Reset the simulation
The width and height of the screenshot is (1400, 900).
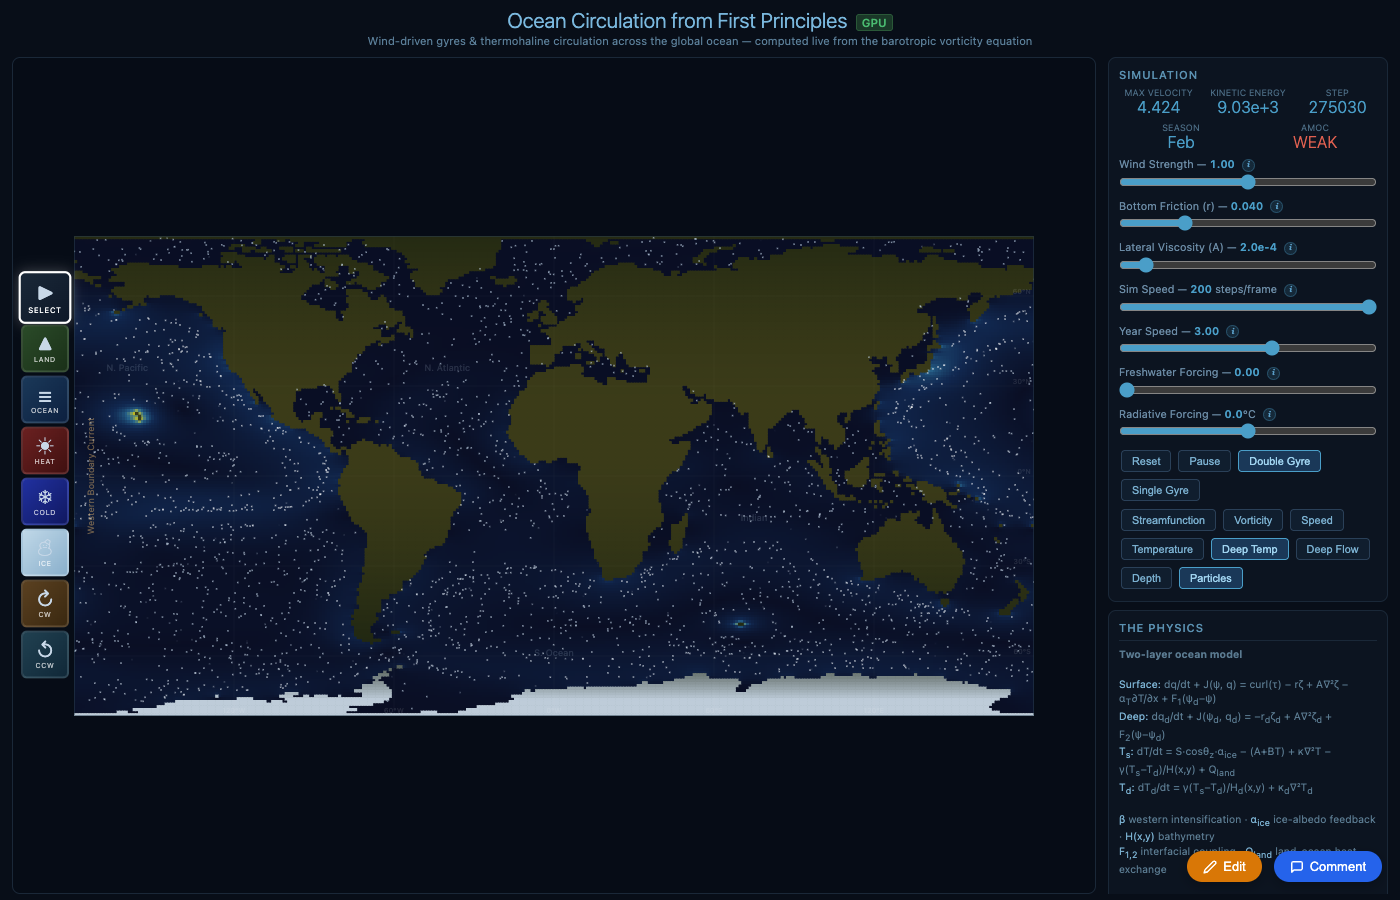click(1145, 461)
